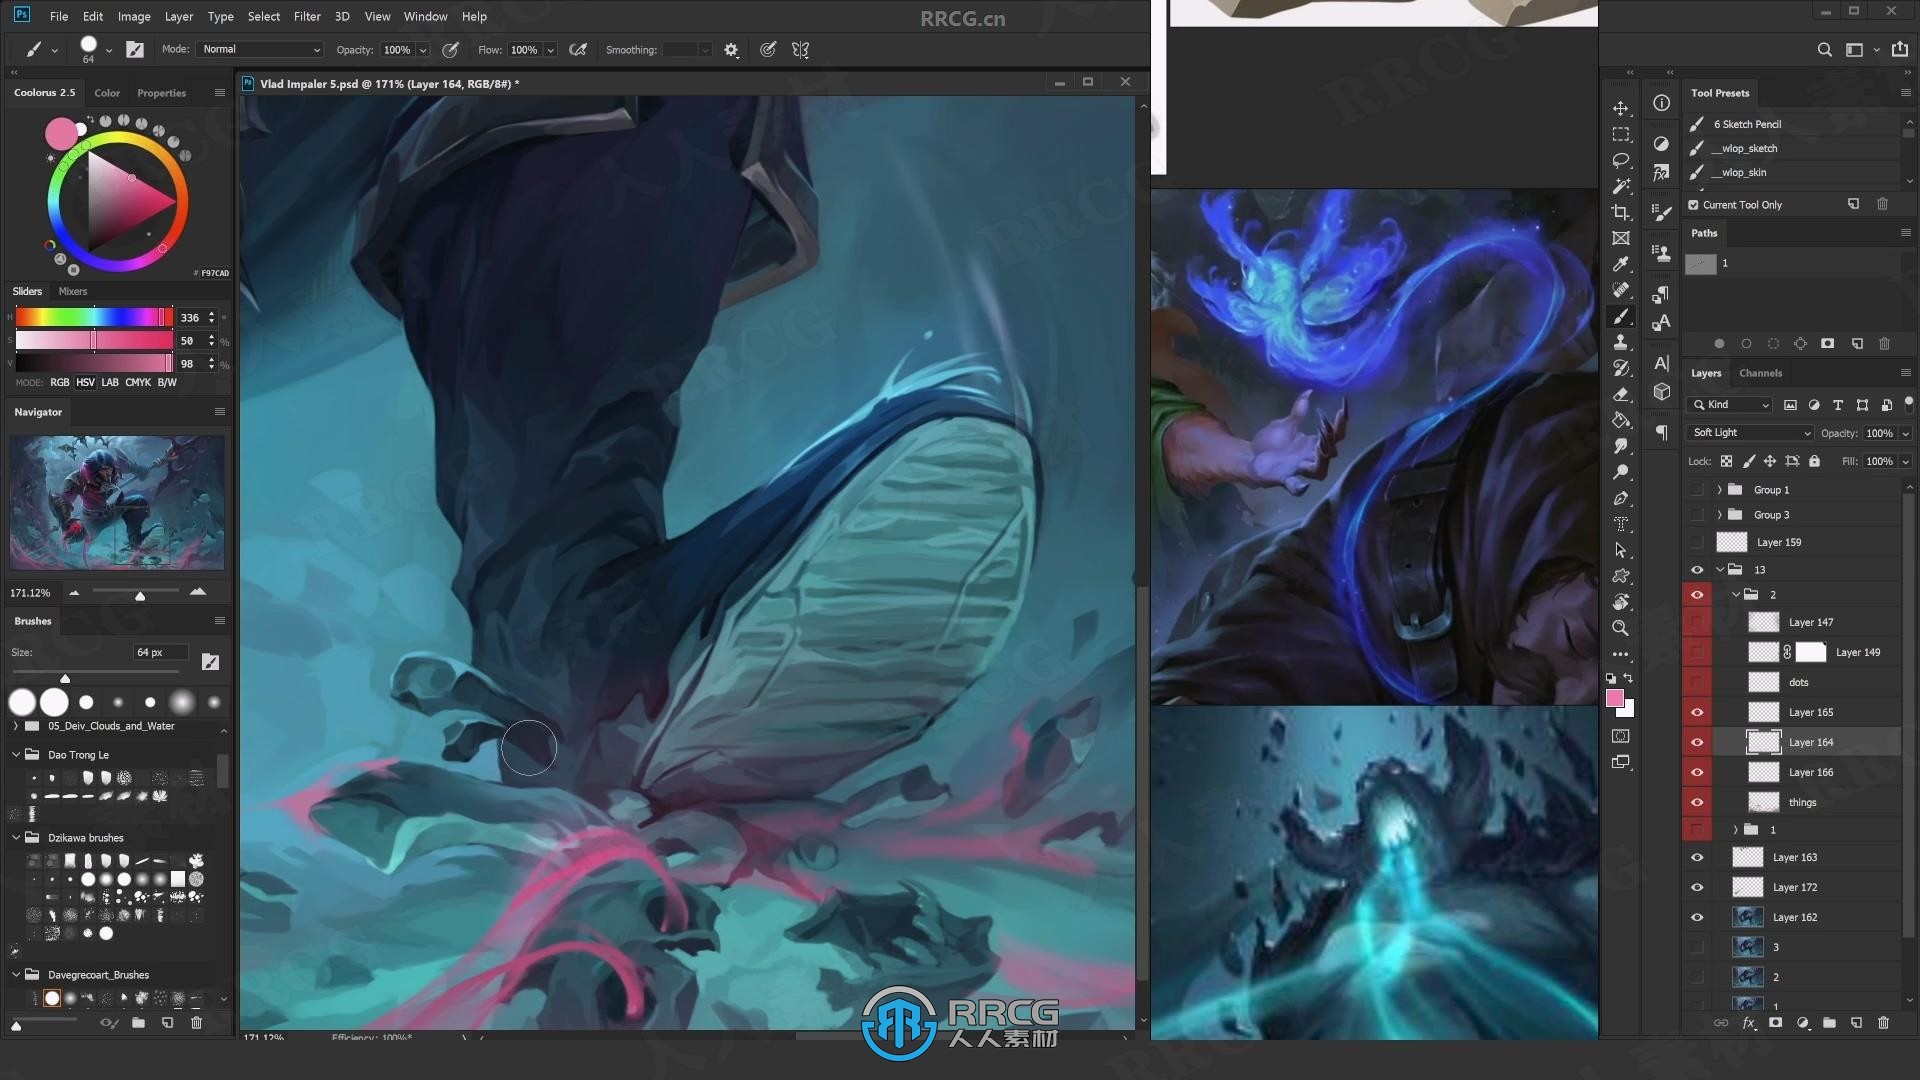
Task: Add a layer mask from Layers footer
Action: coord(1775,1023)
